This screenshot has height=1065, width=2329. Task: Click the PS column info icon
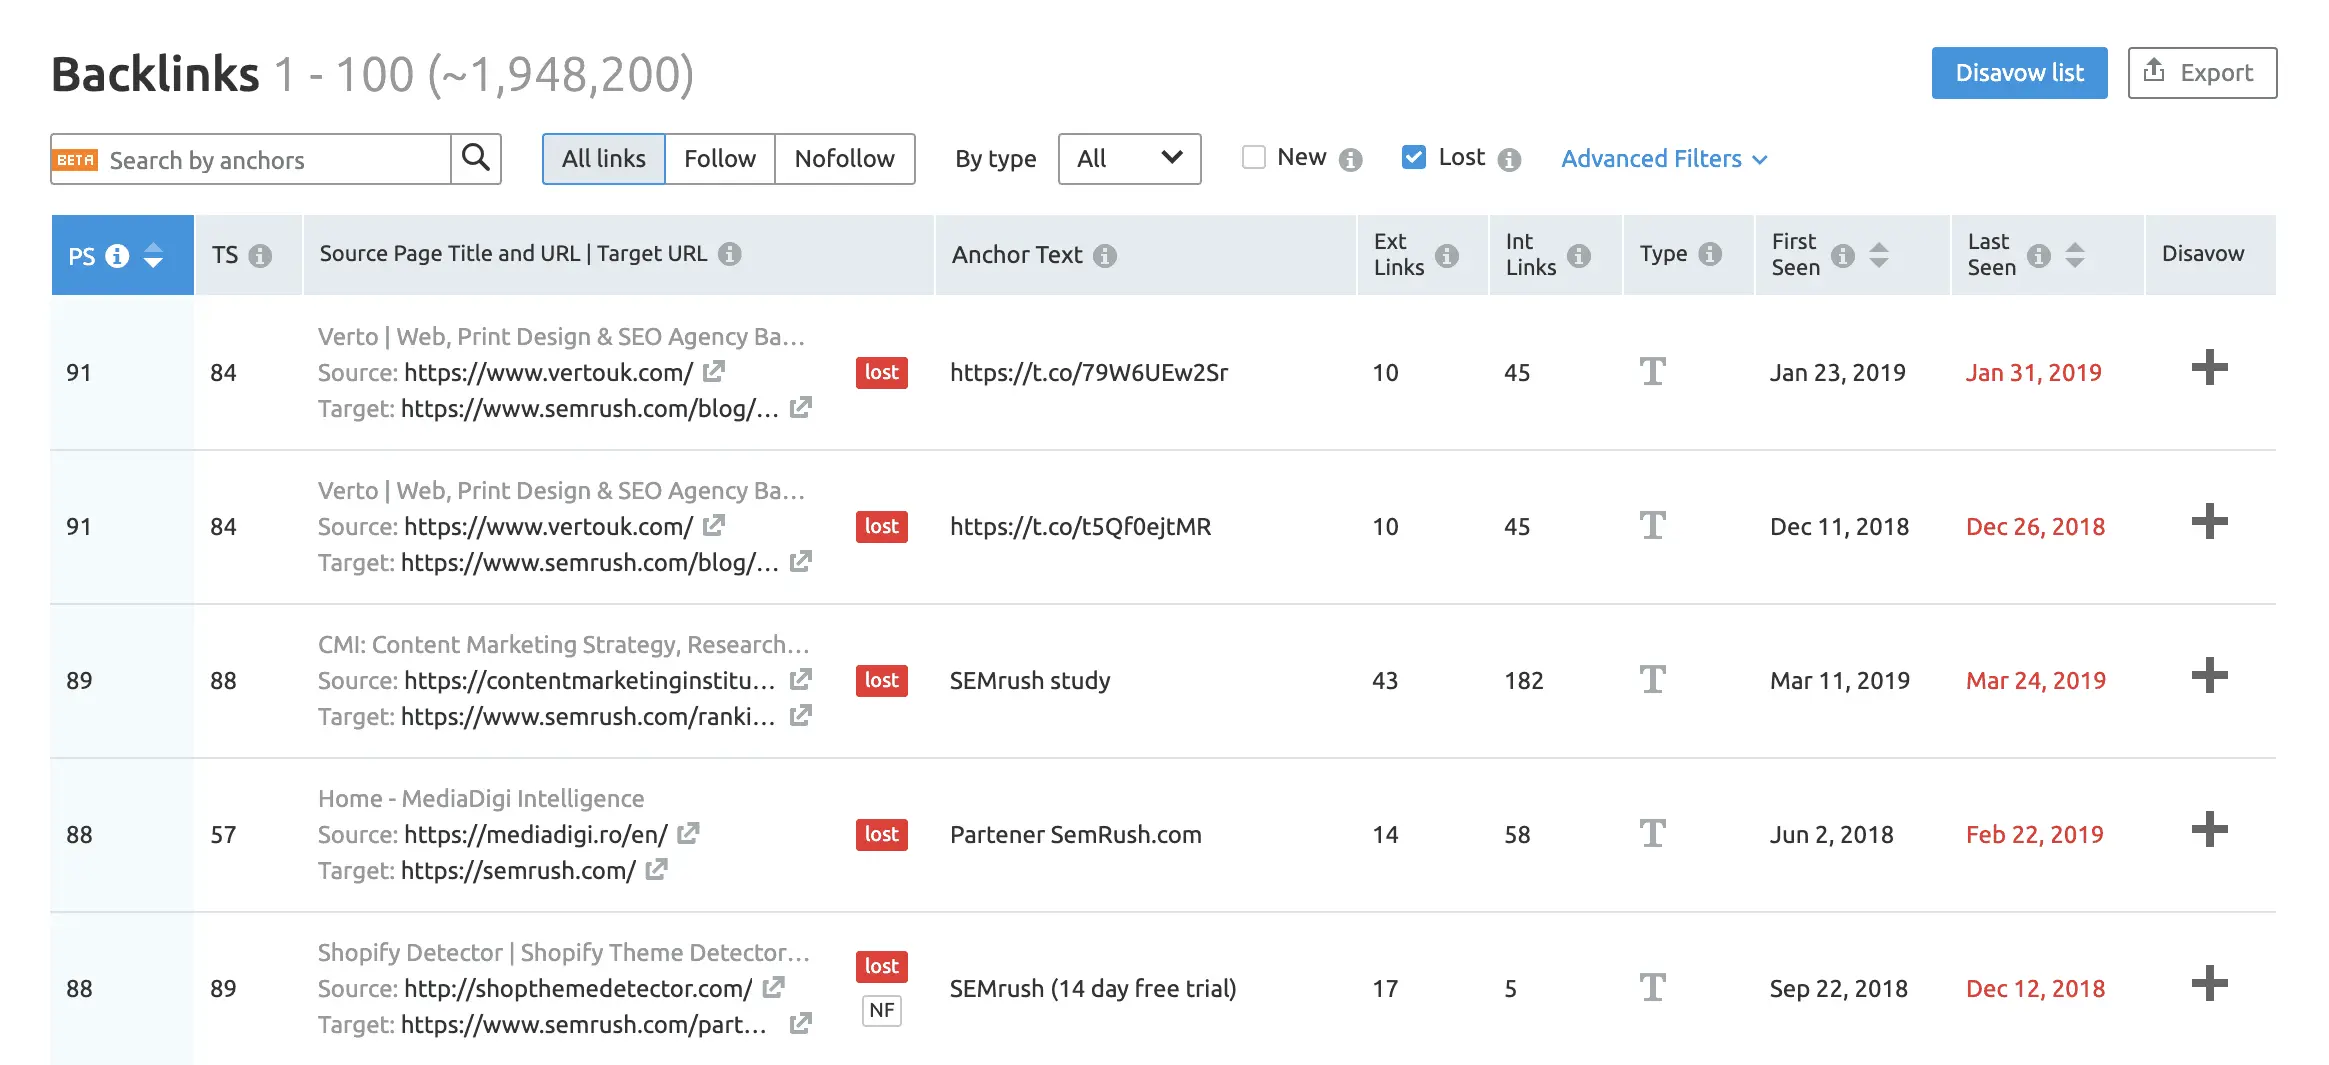(118, 256)
